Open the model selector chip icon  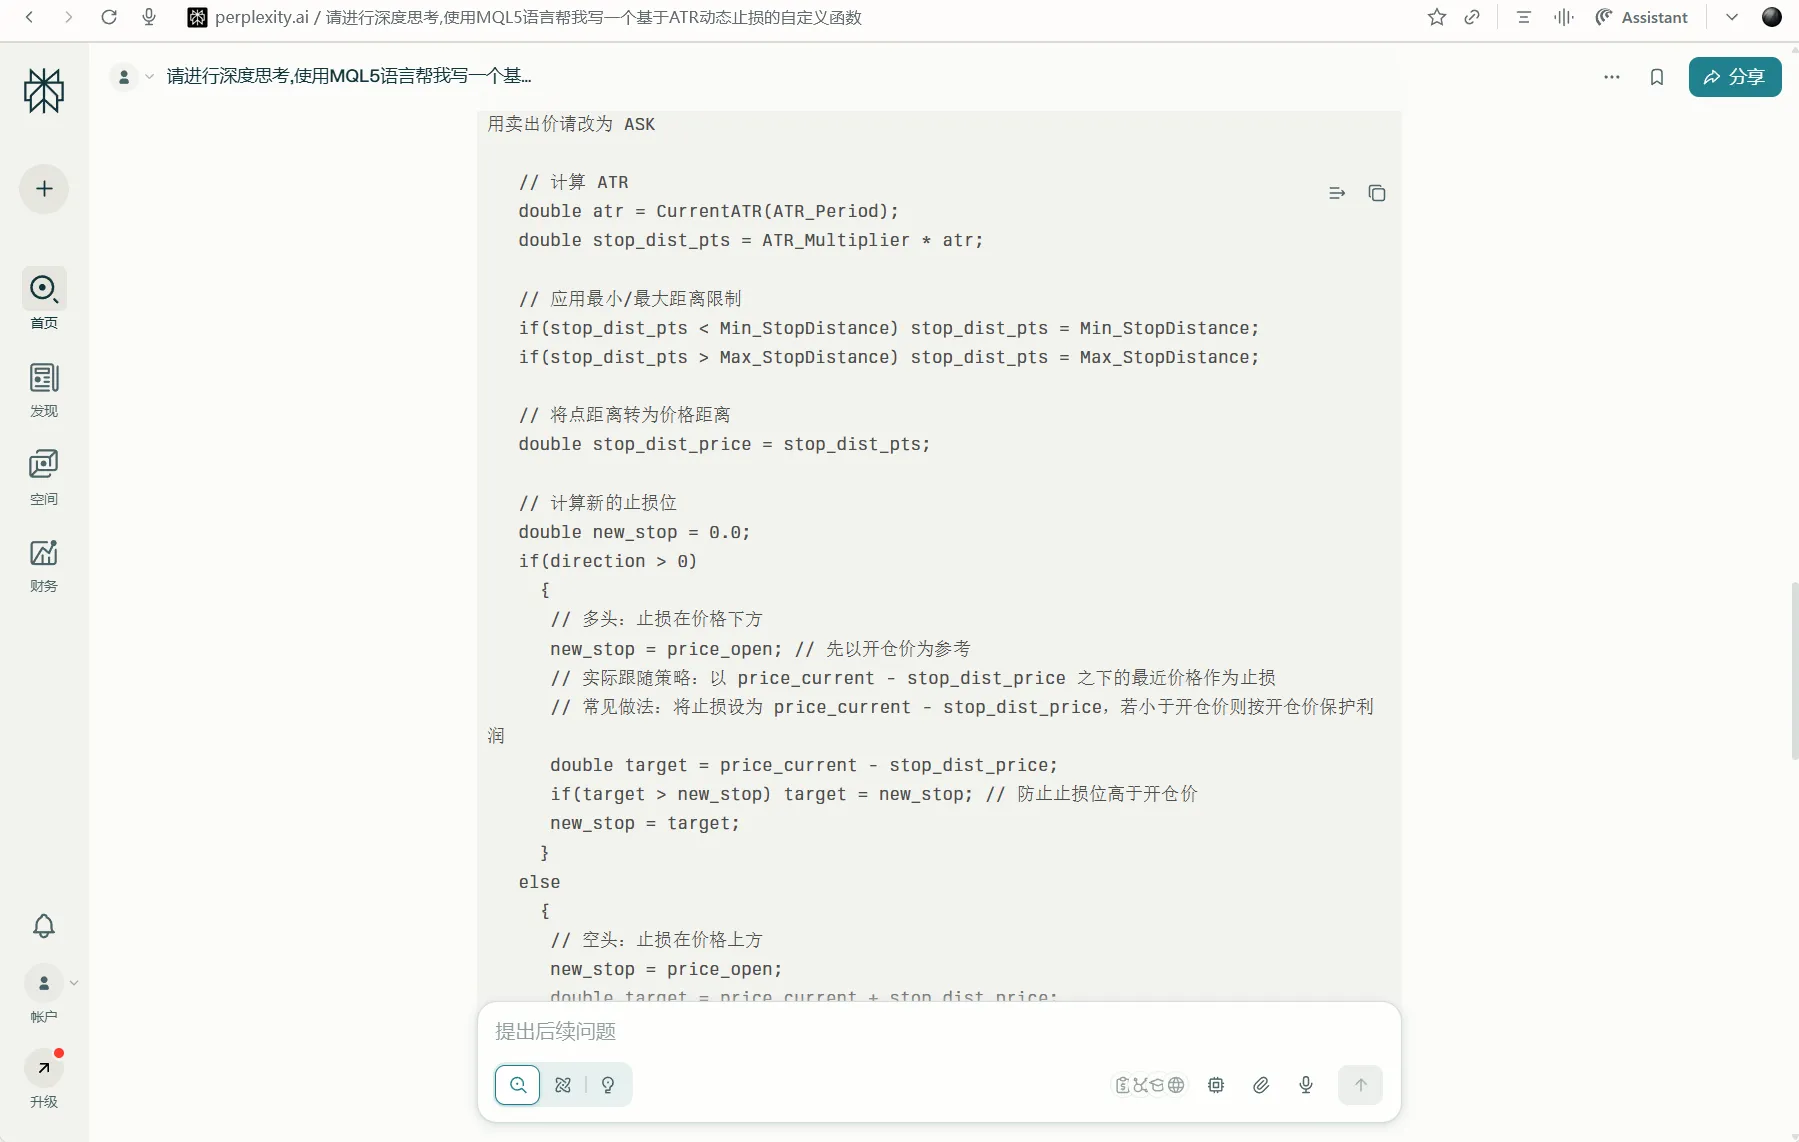tap(1216, 1085)
